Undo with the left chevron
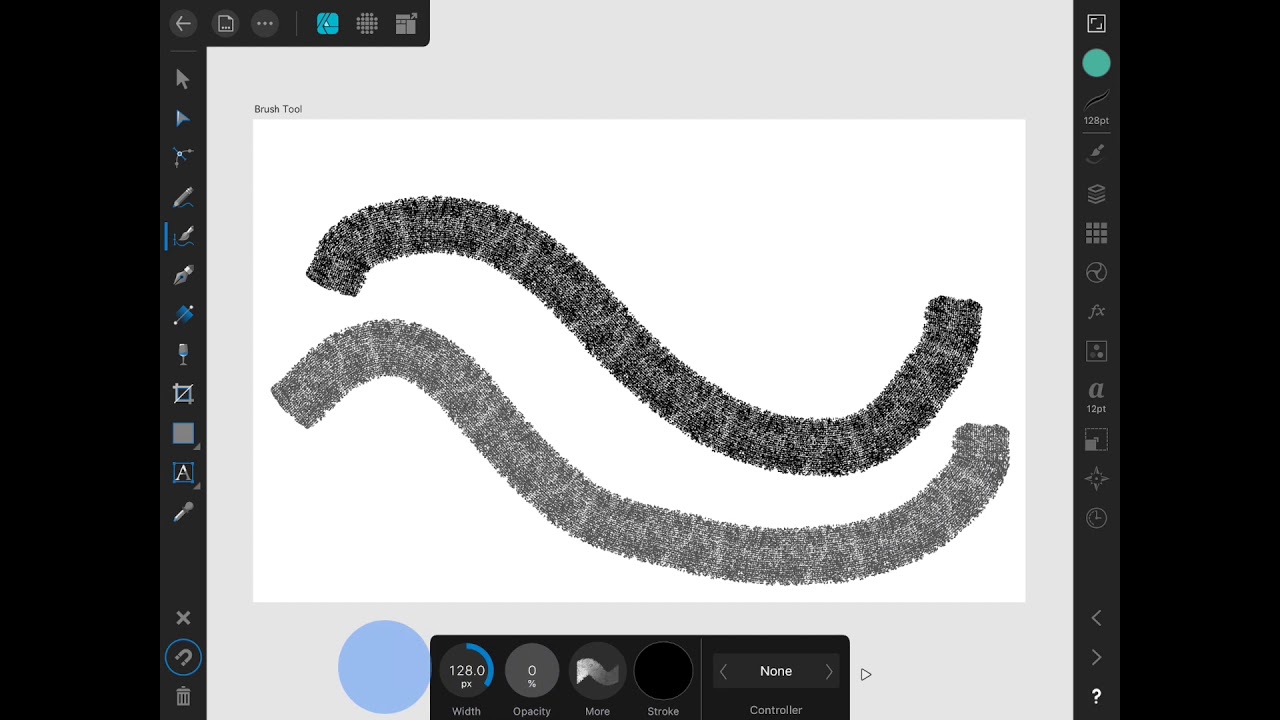This screenshot has height=720, width=1280. point(1097,618)
